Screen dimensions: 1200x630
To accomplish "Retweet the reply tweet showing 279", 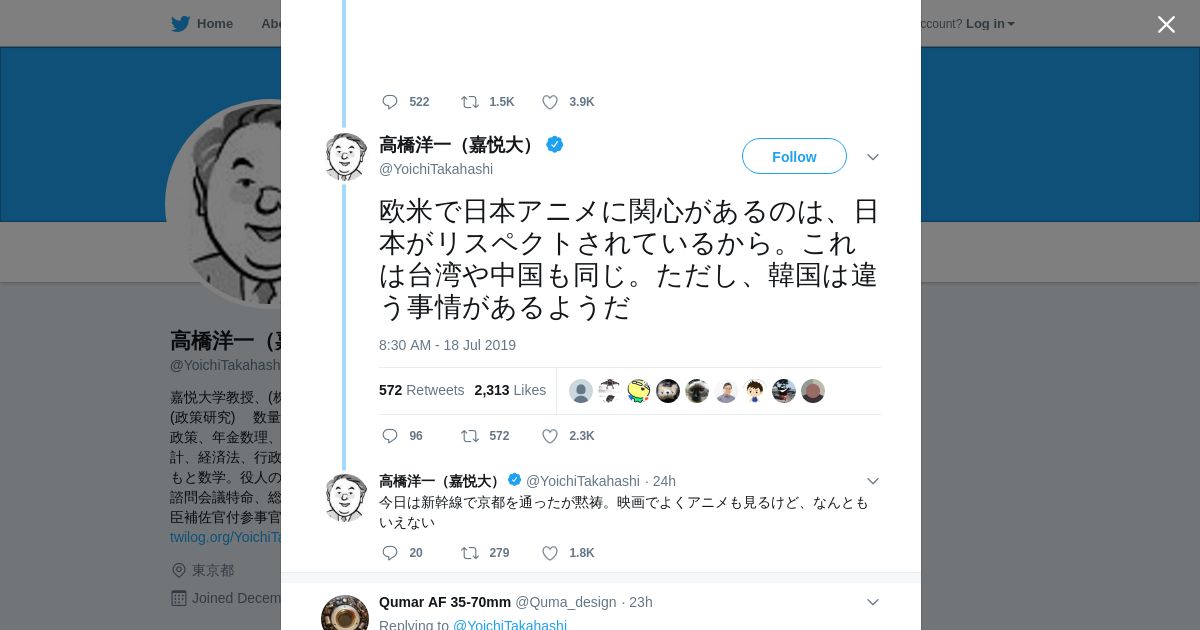I will 470,553.
